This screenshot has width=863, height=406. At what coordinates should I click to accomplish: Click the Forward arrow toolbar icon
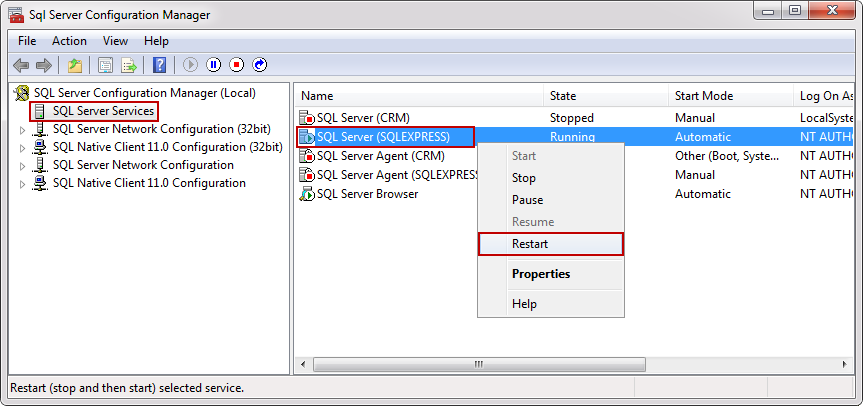pos(43,65)
